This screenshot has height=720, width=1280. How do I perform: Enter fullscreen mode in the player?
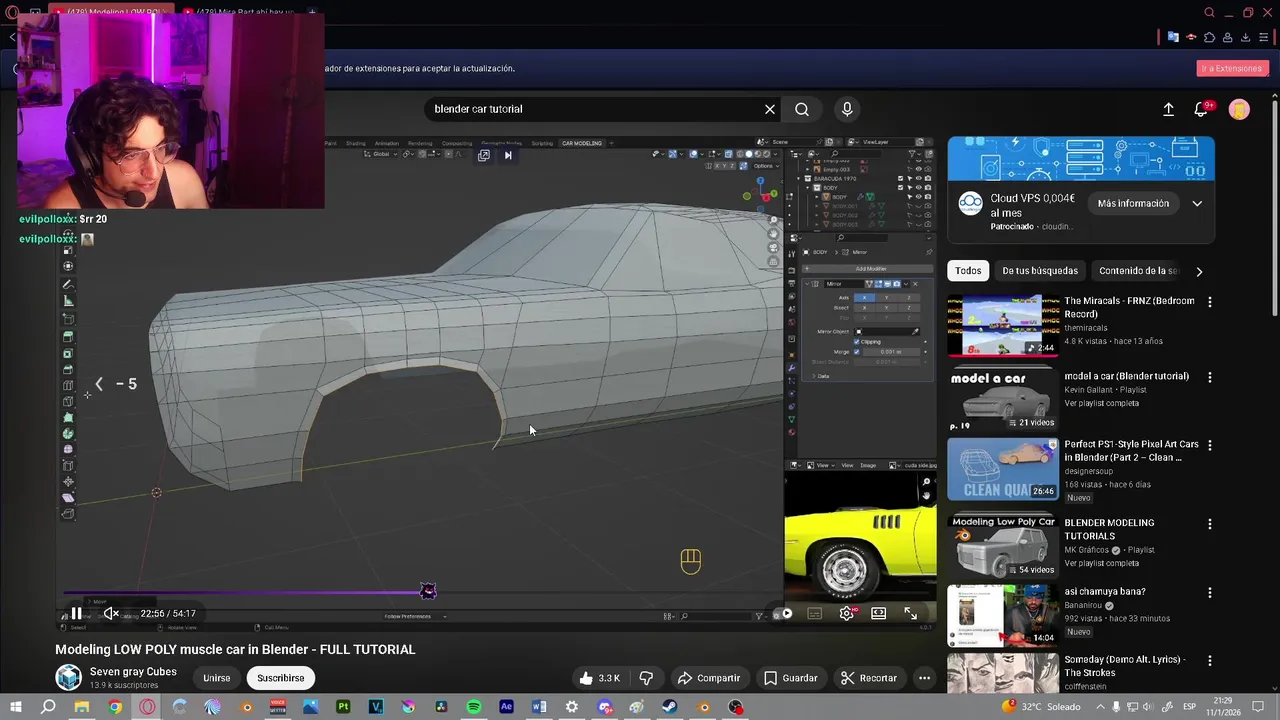911,613
